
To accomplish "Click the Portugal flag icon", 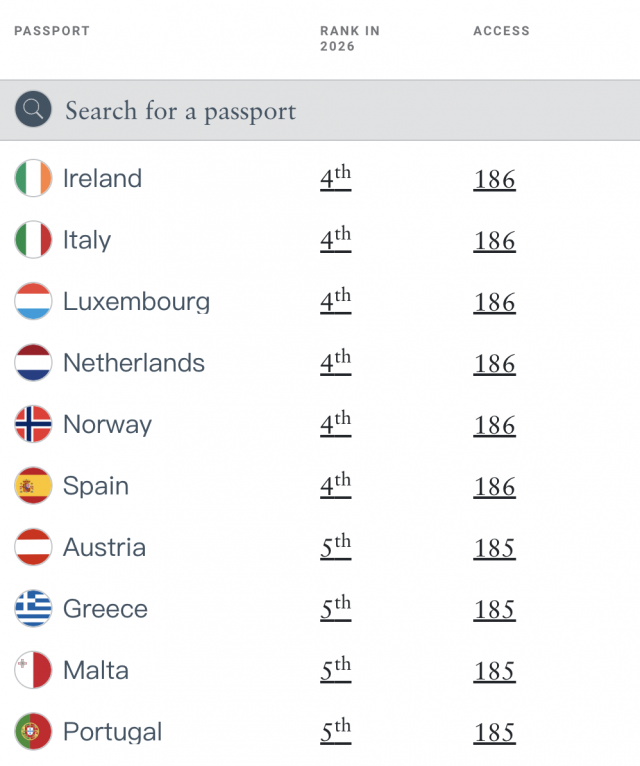I will click(33, 732).
